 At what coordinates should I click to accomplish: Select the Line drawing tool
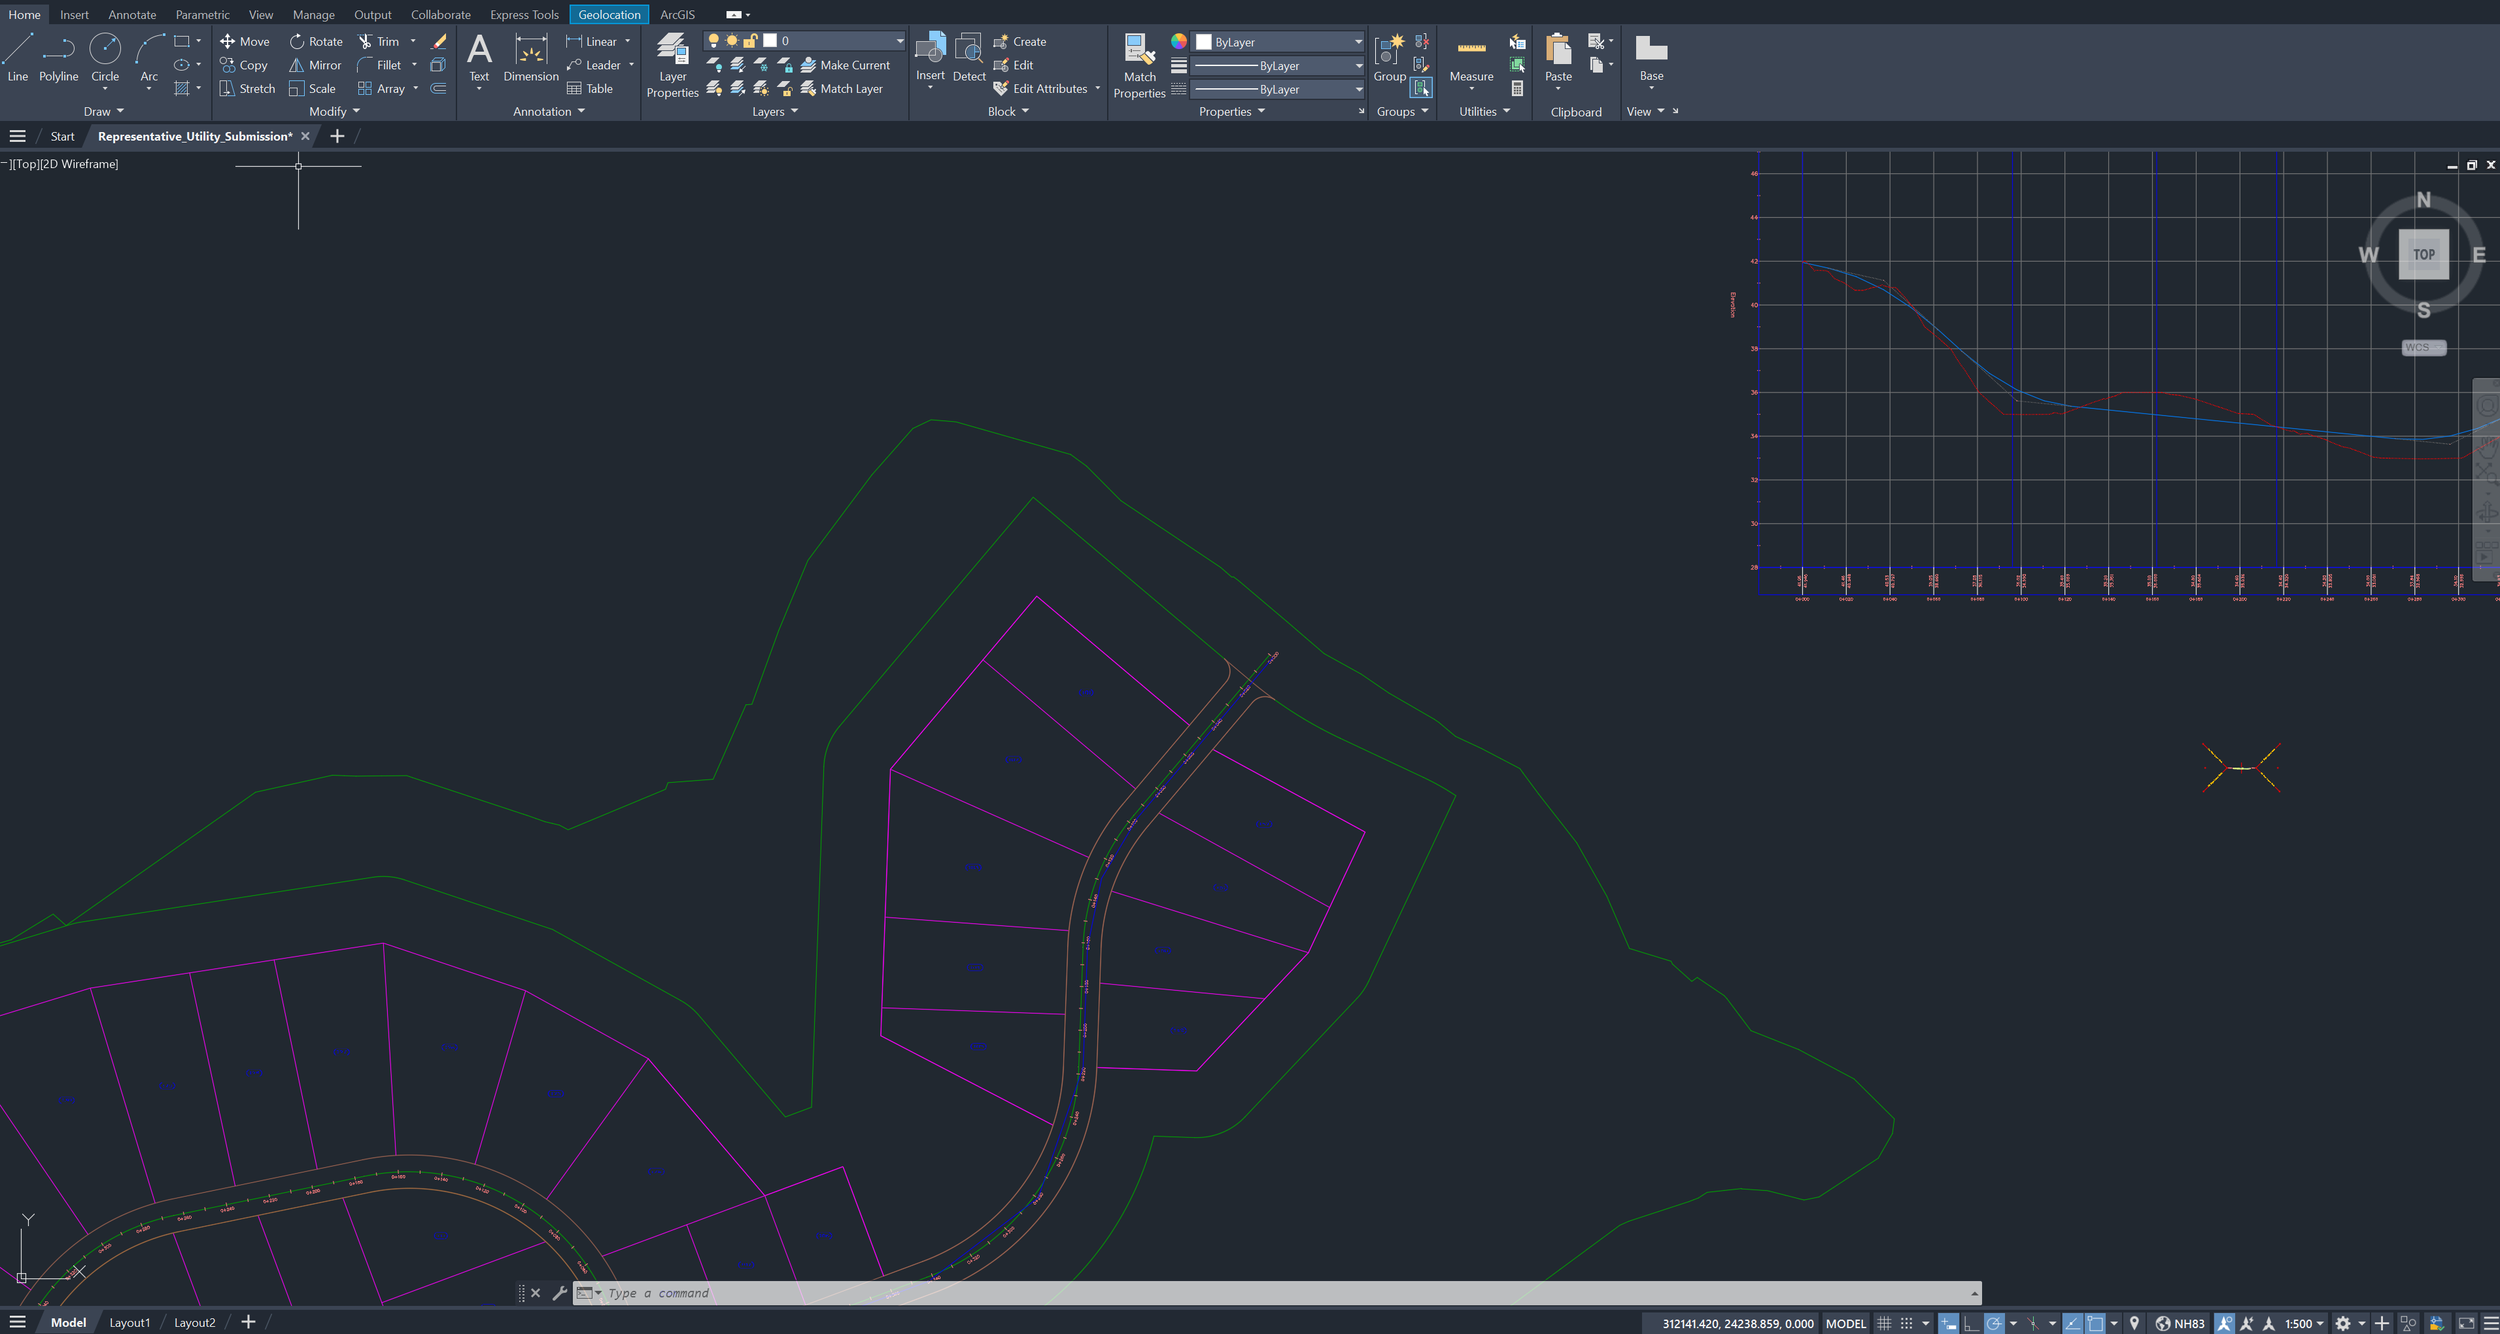pyautogui.click(x=18, y=57)
